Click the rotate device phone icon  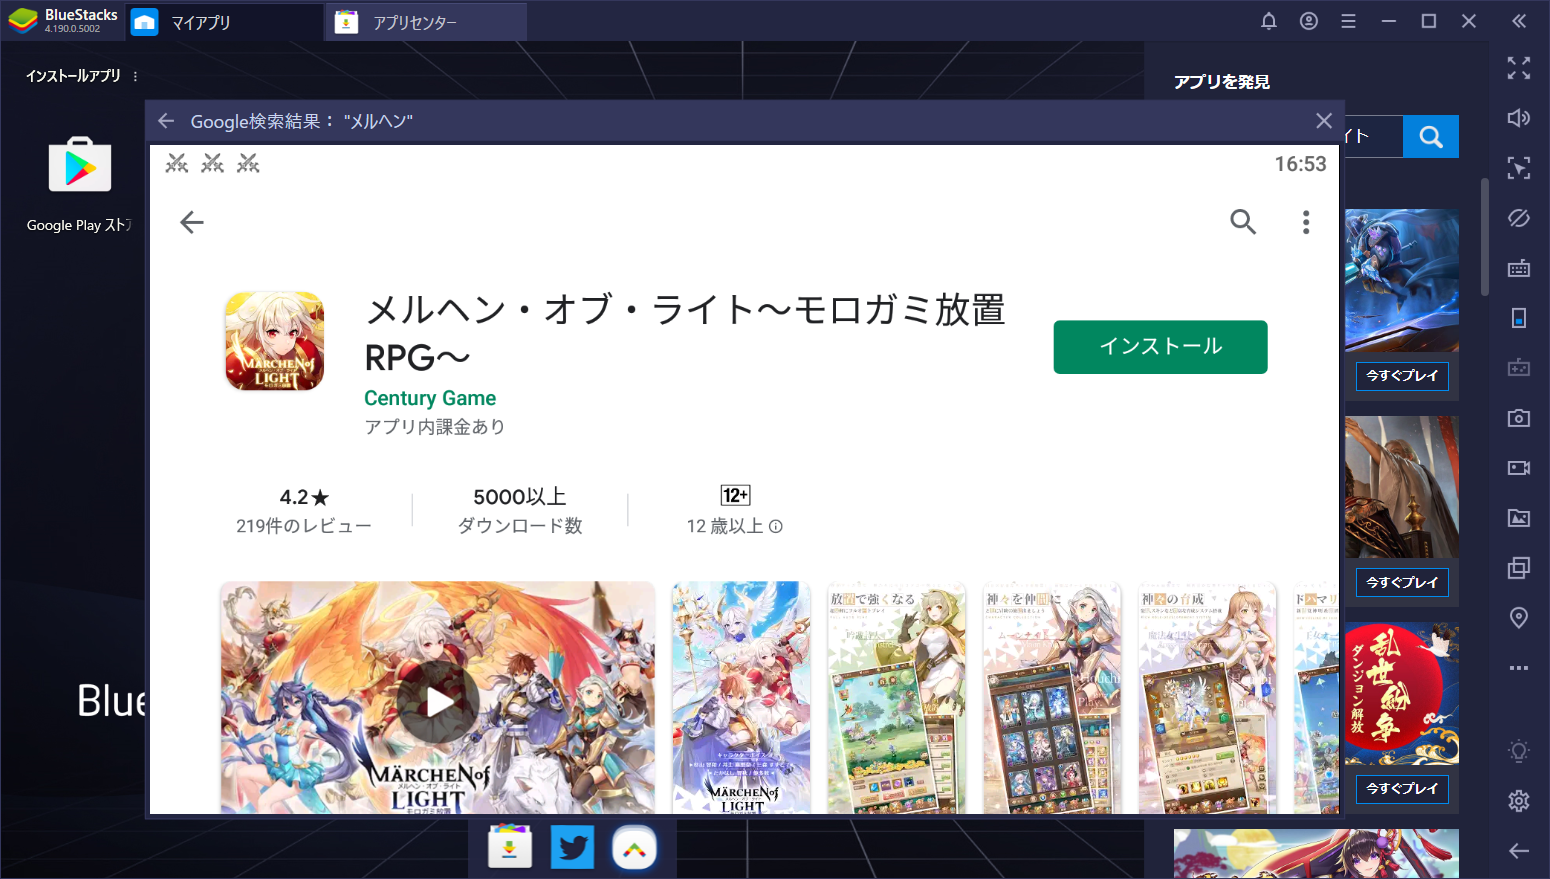point(1519,318)
